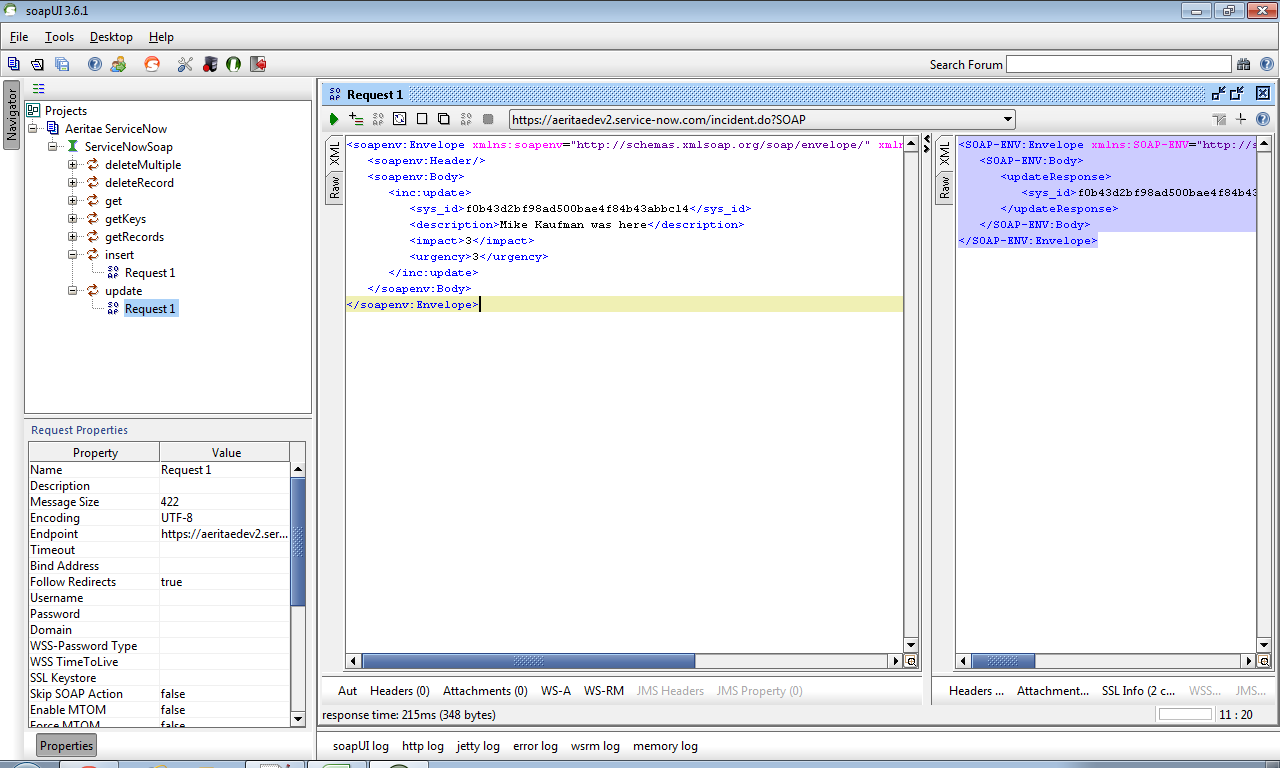Select request XML vertical tab
1280x768 pixels.
(x=335, y=154)
